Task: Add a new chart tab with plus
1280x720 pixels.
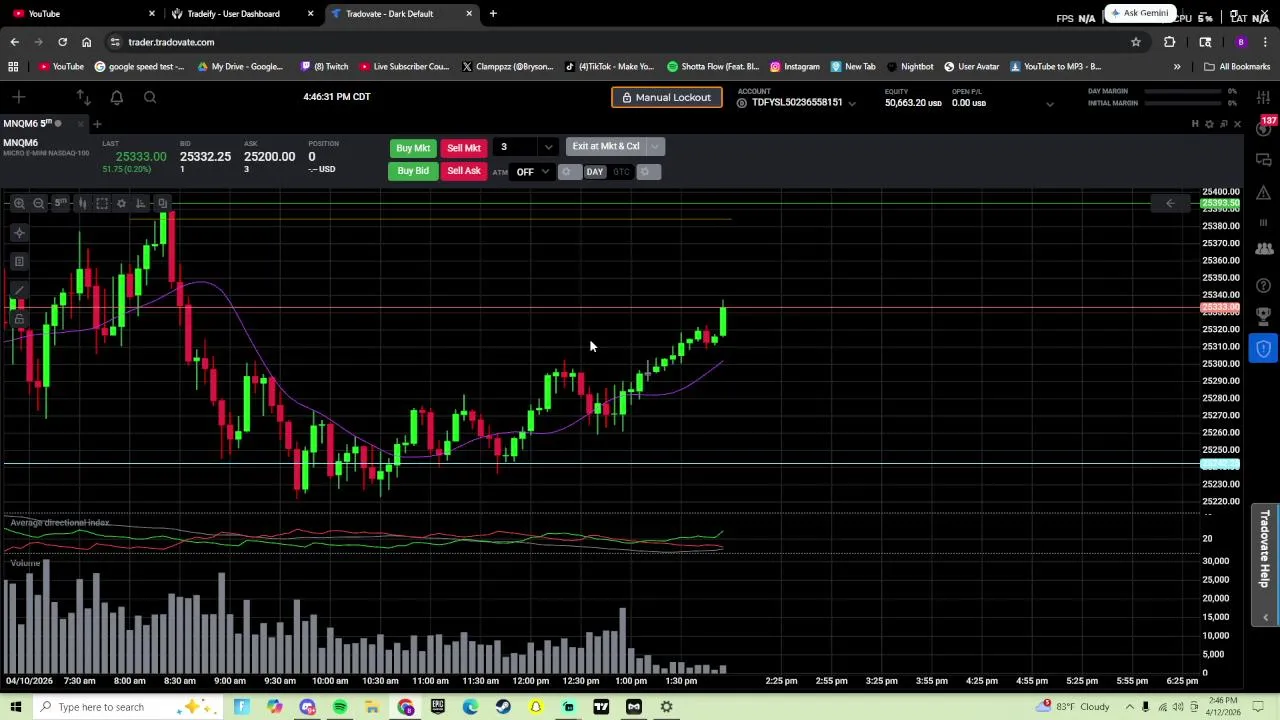Action: (x=97, y=124)
